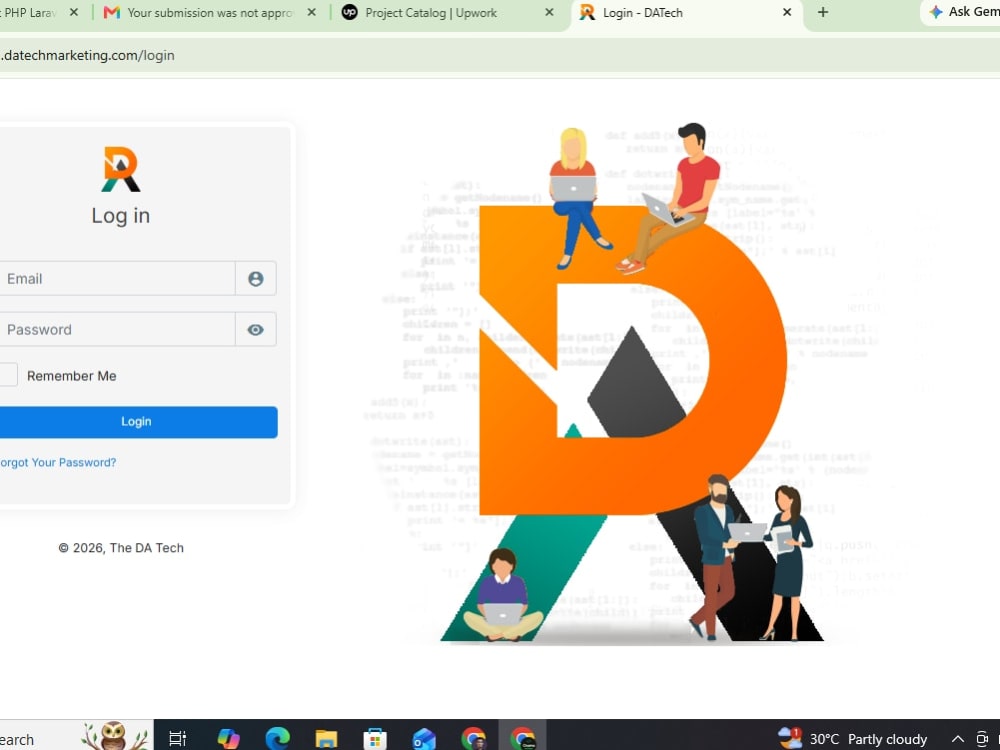Screen dimensions: 1000x750
Task: Click the Remember Me label
Action: coord(71,376)
